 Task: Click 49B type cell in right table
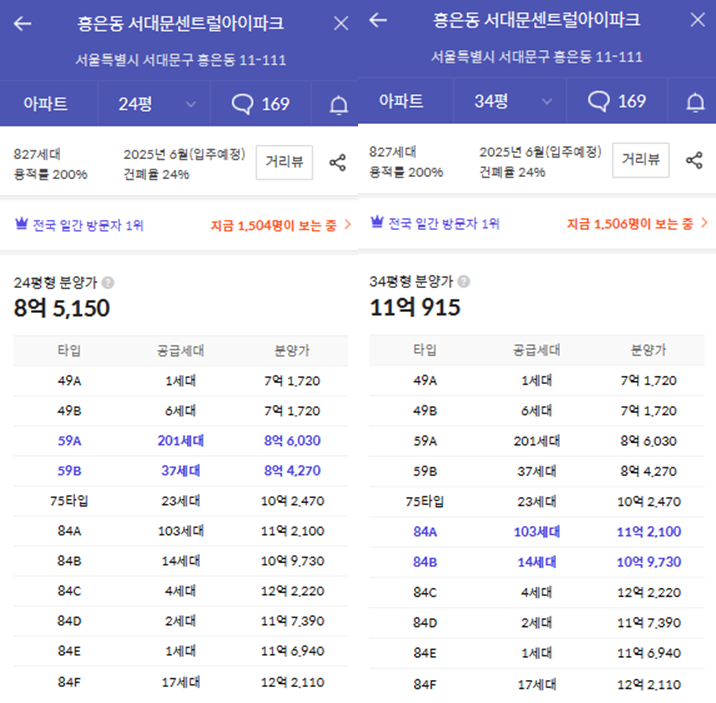(x=425, y=411)
